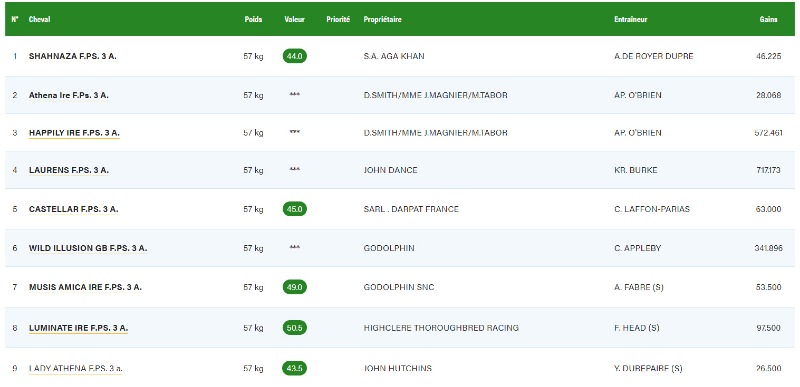Viewport: 800px width, 387px height.
Task: Sort by the Cheval column header
Action: click(39, 19)
